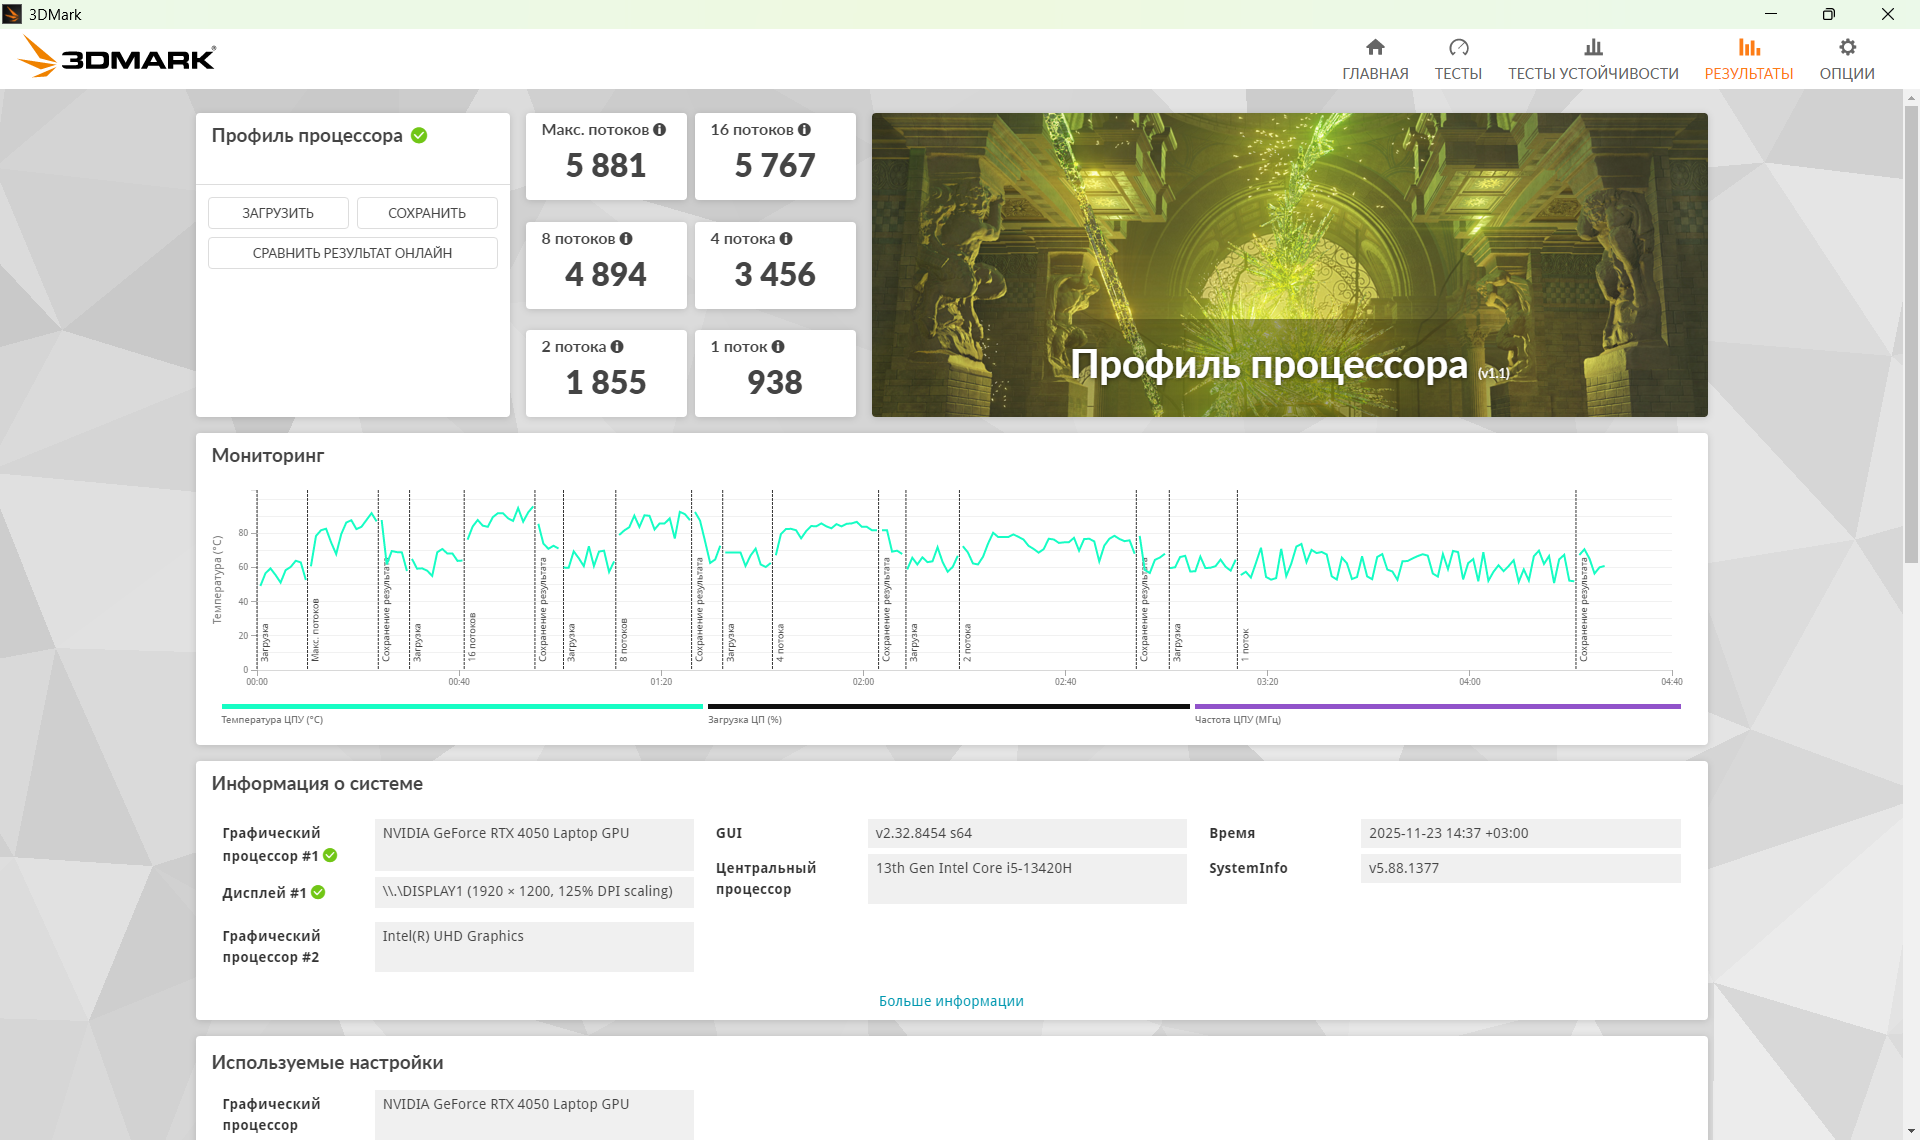Click the gear icon above ОПЦИИ
1920x1140 pixels.
tap(1847, 47)
